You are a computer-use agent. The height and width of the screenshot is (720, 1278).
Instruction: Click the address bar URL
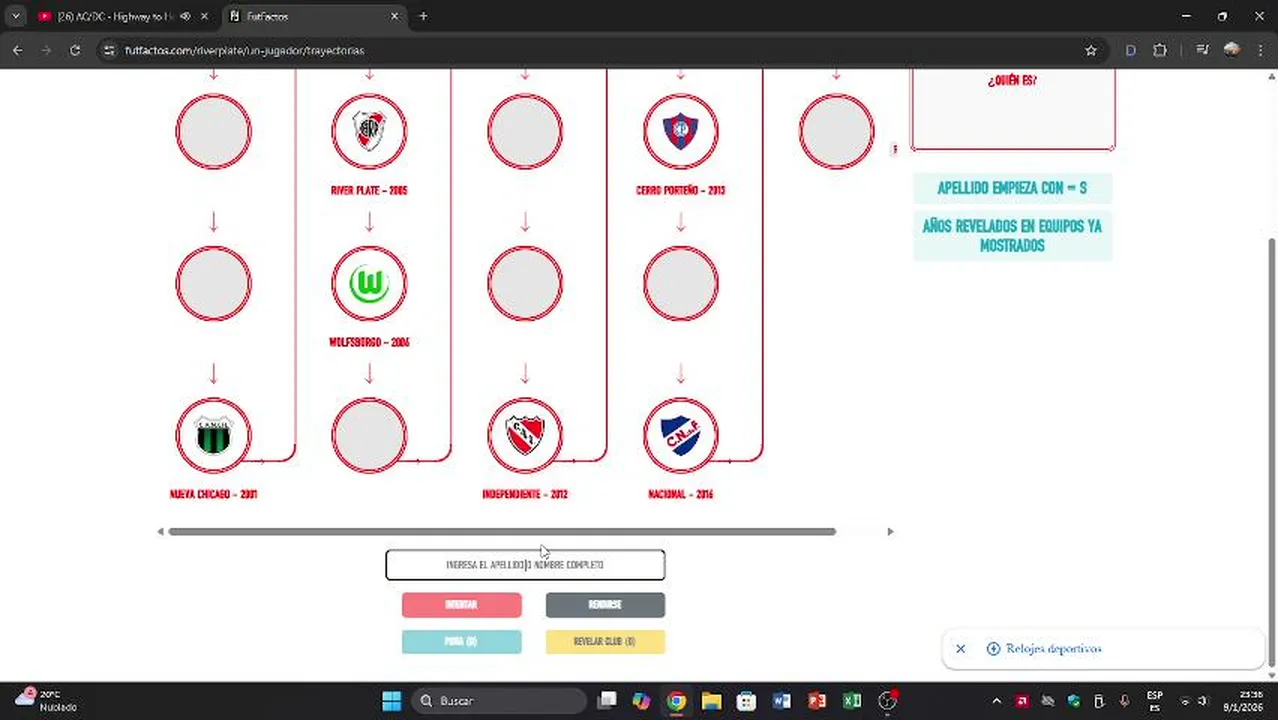click(x=244, y=50)
